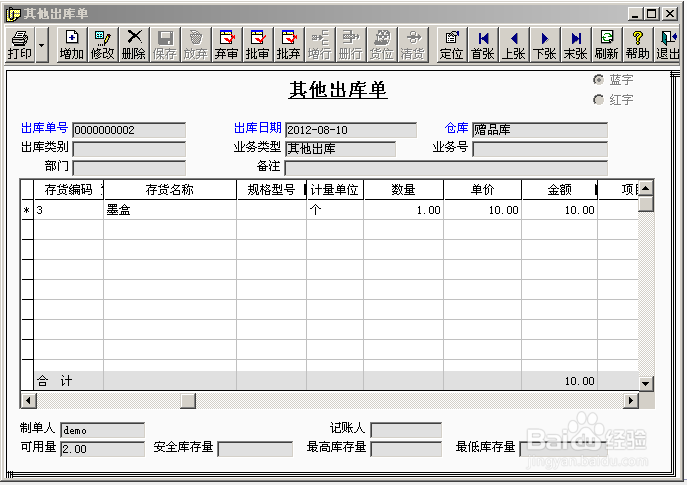The width and height of the screenshot is (687, 485).
Task: Click the table vertical scroll up arrow
Action: [x=646, y=188]
